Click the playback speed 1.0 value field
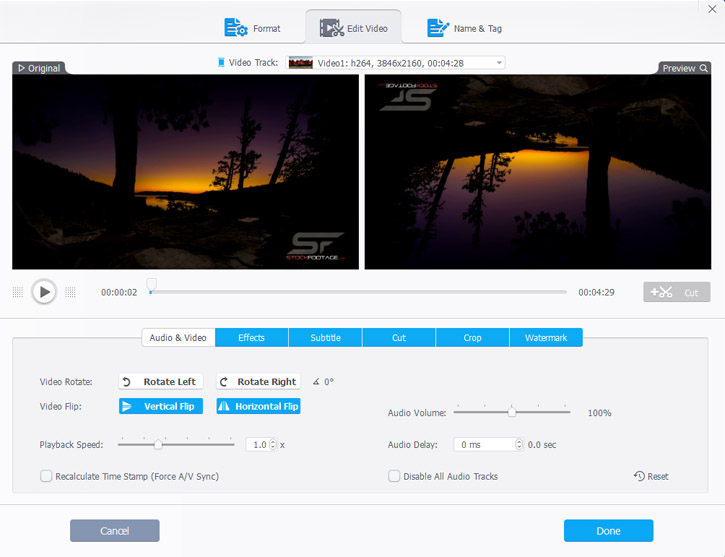This screenshot has height=557, width=725. [258, 445]
